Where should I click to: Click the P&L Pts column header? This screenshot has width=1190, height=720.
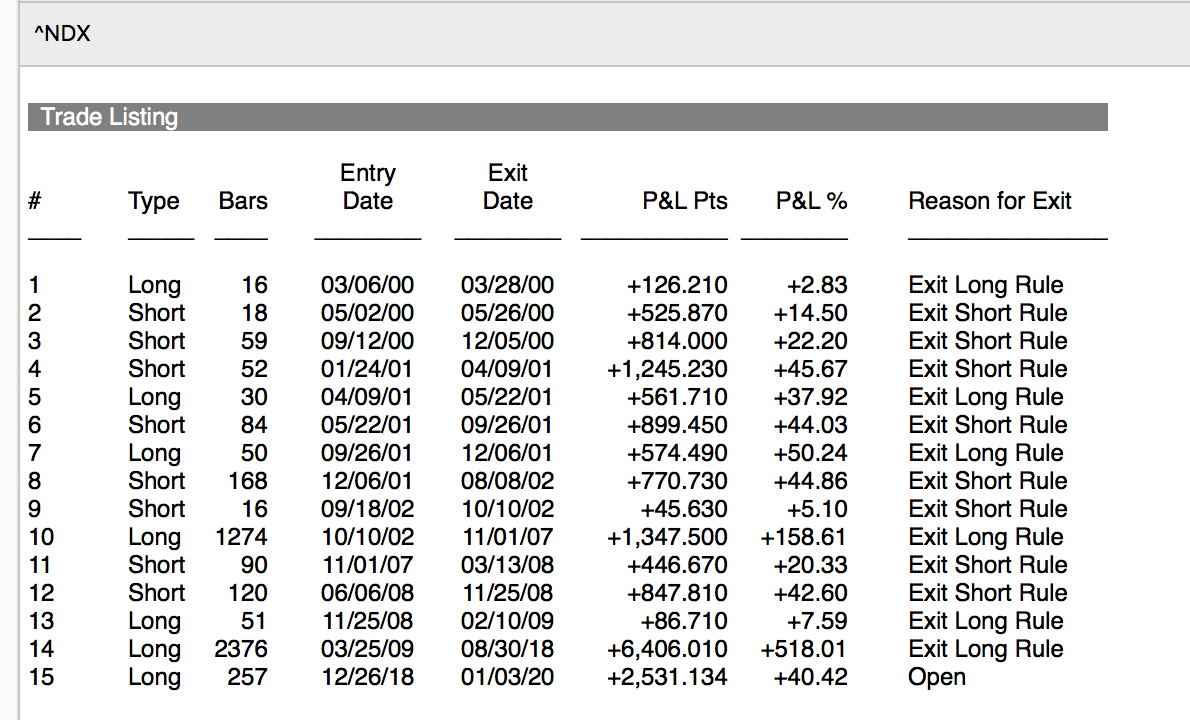pyautogui.click(x=685, y=201)
